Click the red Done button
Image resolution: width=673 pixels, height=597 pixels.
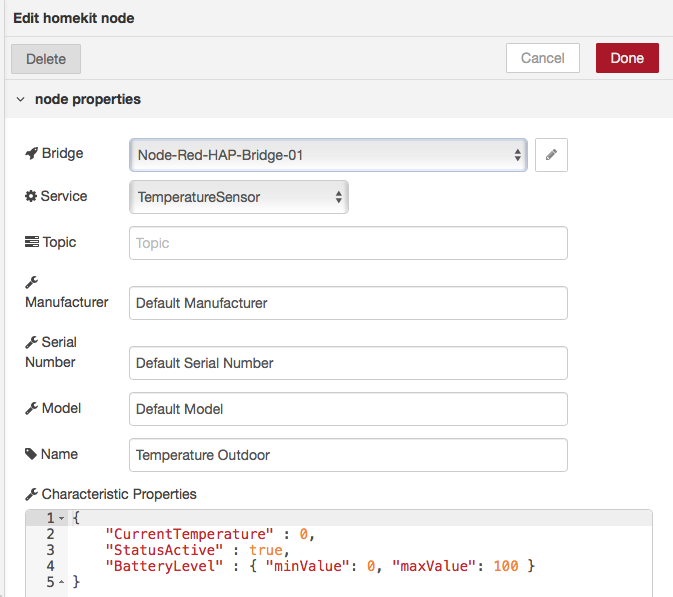(x=627, y=58)
